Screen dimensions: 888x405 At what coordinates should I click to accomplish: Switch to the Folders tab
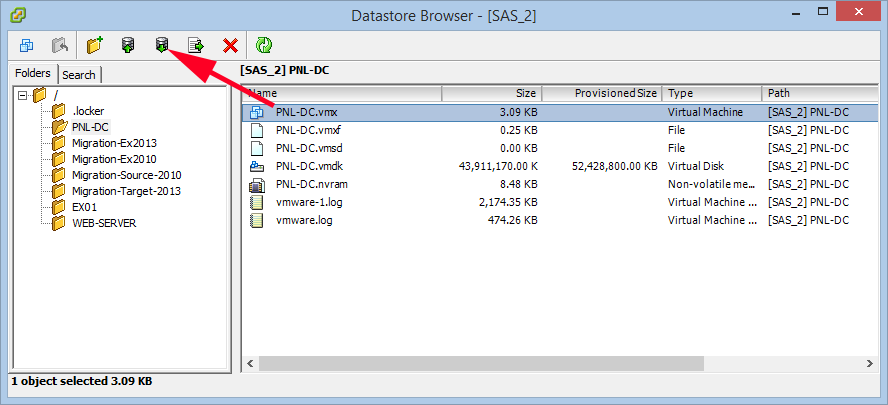point(33,73)
